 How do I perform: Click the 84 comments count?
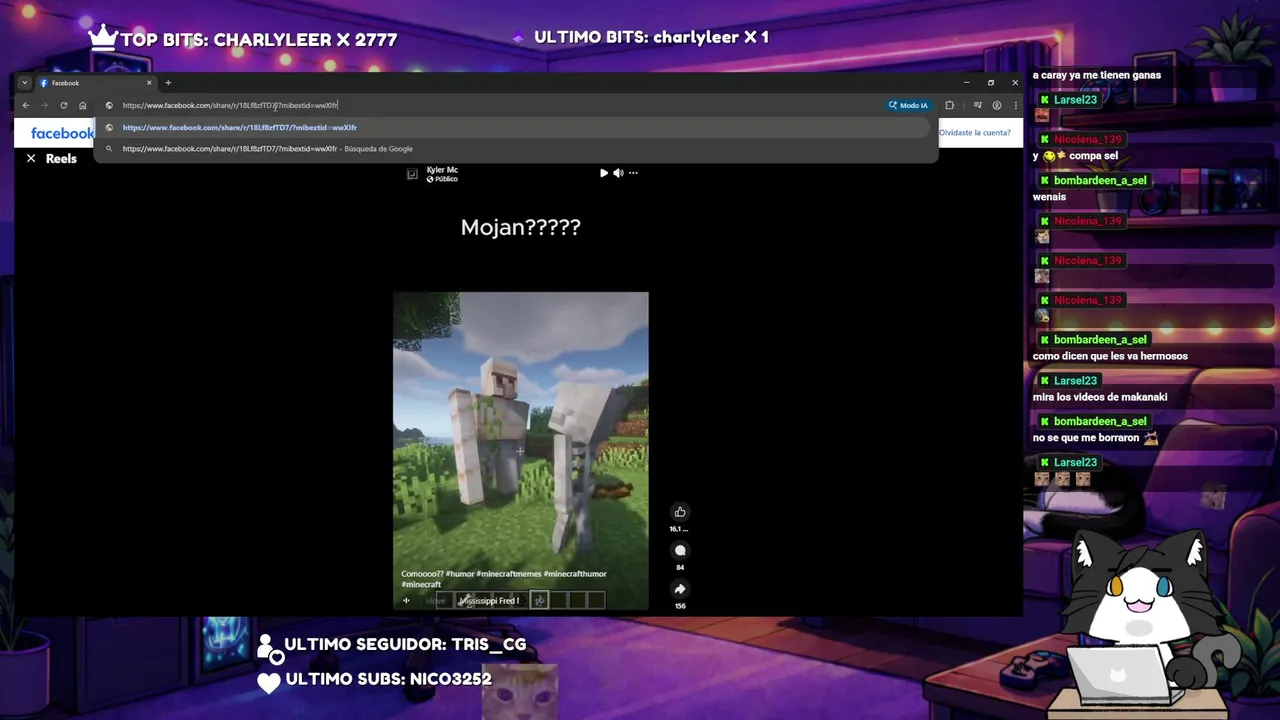click(680, 567)
